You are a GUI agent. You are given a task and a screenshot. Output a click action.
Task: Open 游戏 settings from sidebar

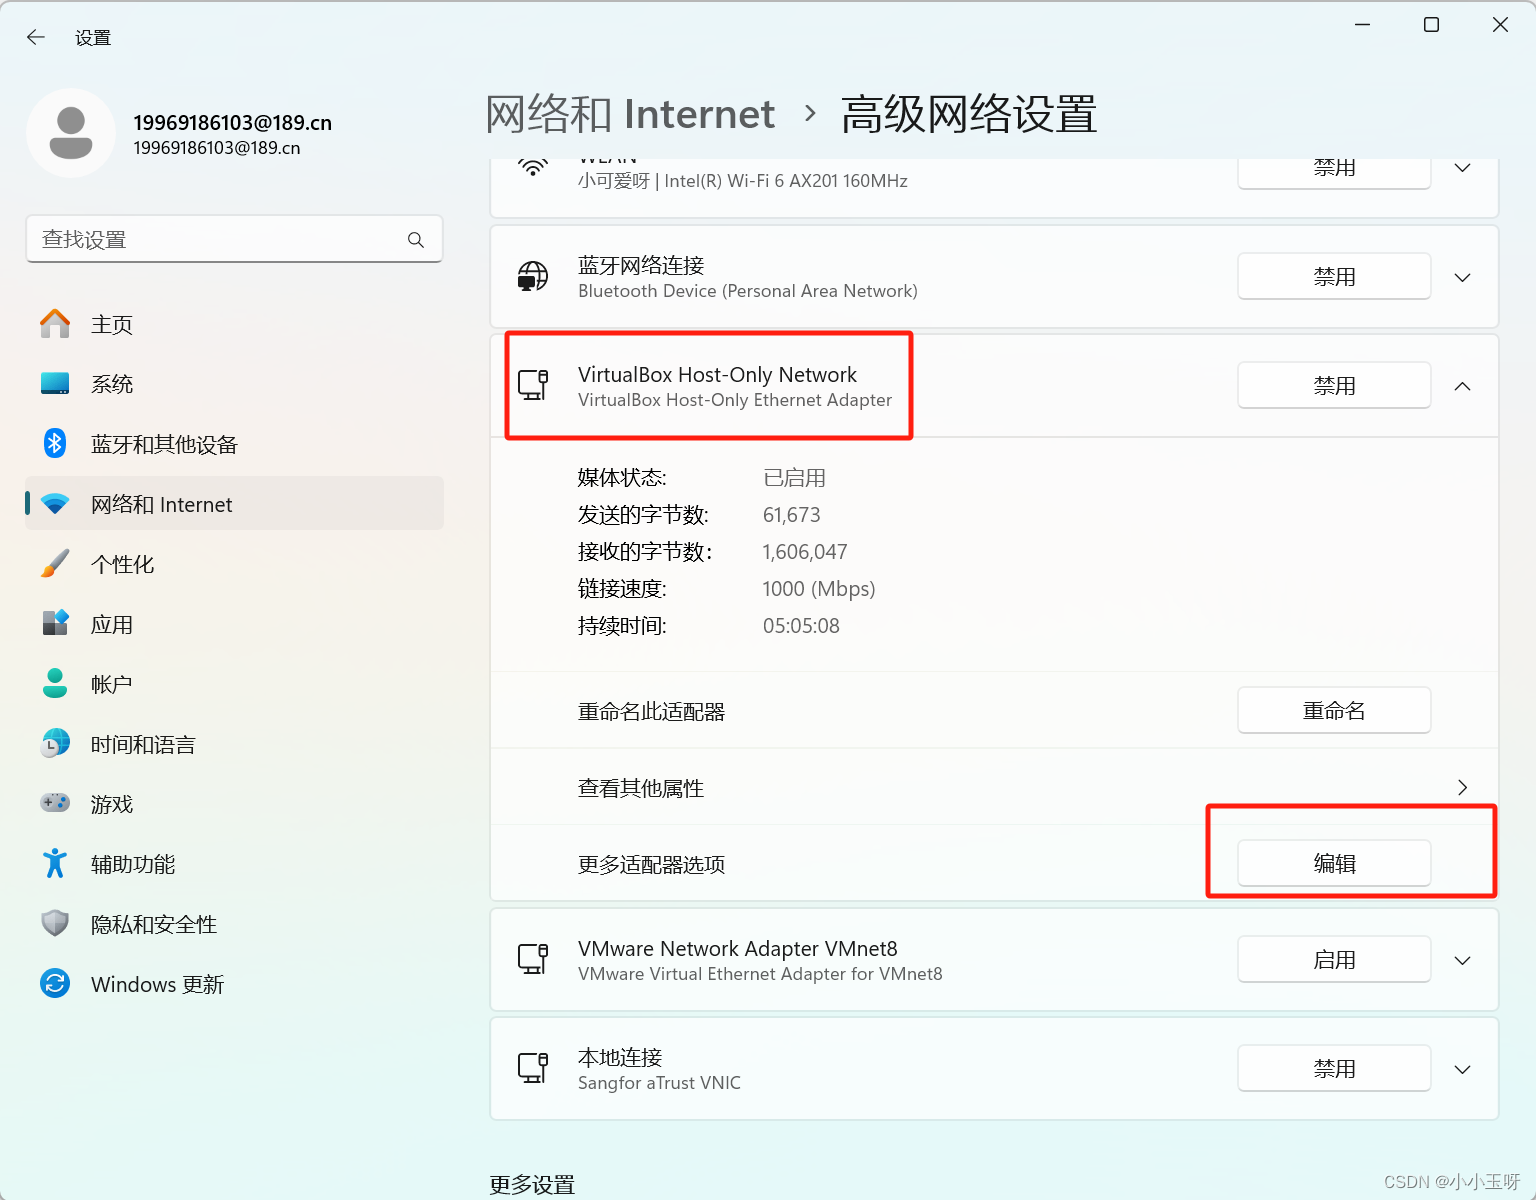coord(111,804)
